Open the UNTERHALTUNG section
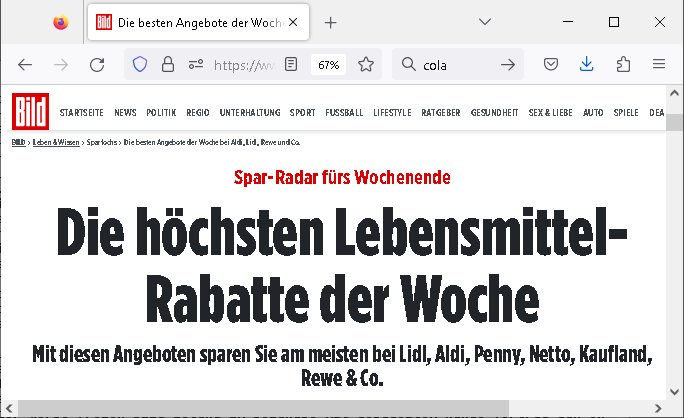 (x=250, y=113)
